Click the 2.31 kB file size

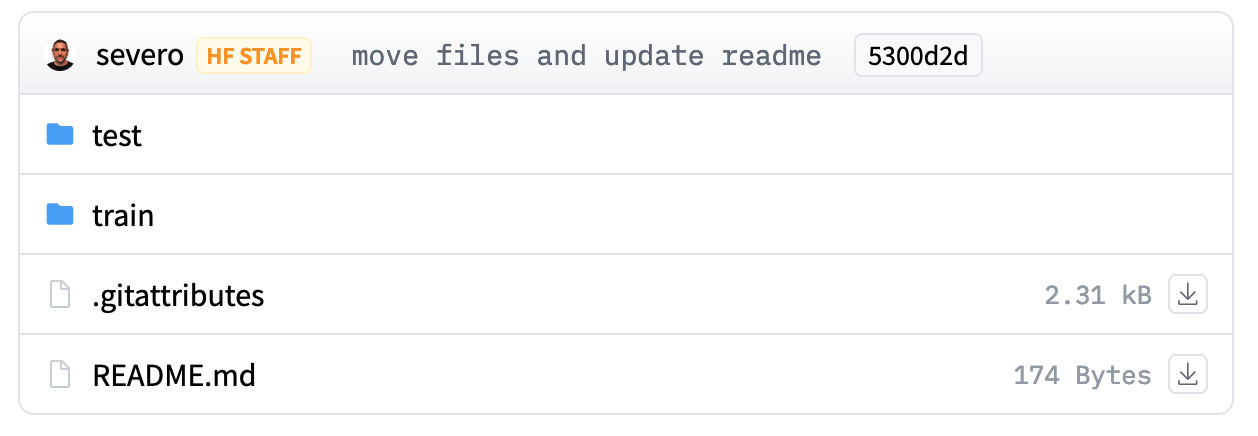(x=1098, y=295)
